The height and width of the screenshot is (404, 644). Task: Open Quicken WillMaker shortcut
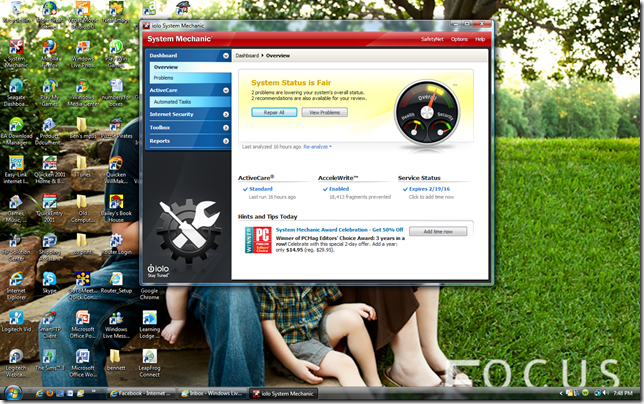pyautogui.click(x=116, y=169)
